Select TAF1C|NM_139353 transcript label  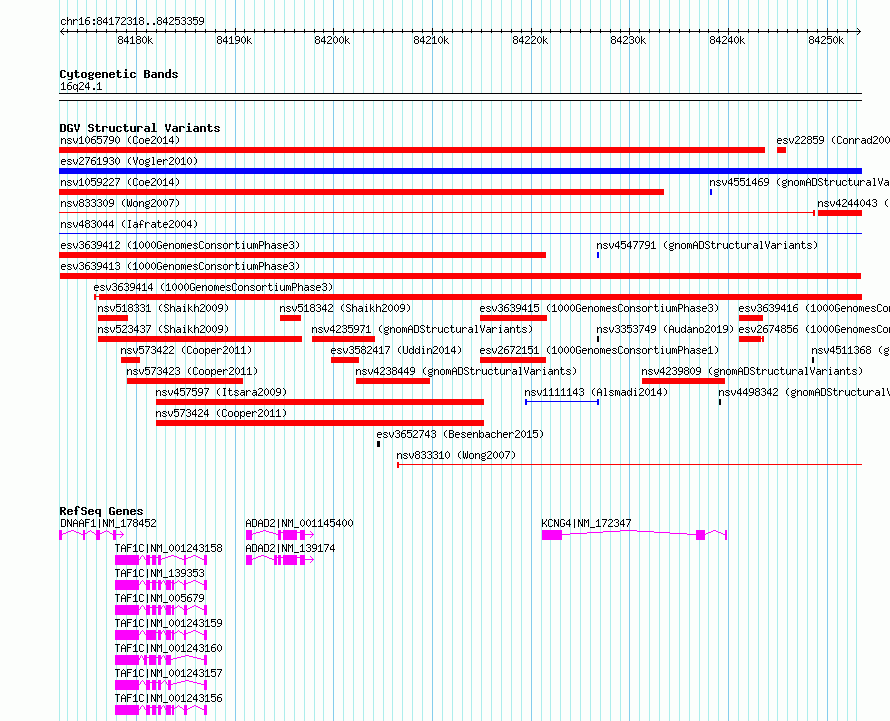click(x=159, y=573)
